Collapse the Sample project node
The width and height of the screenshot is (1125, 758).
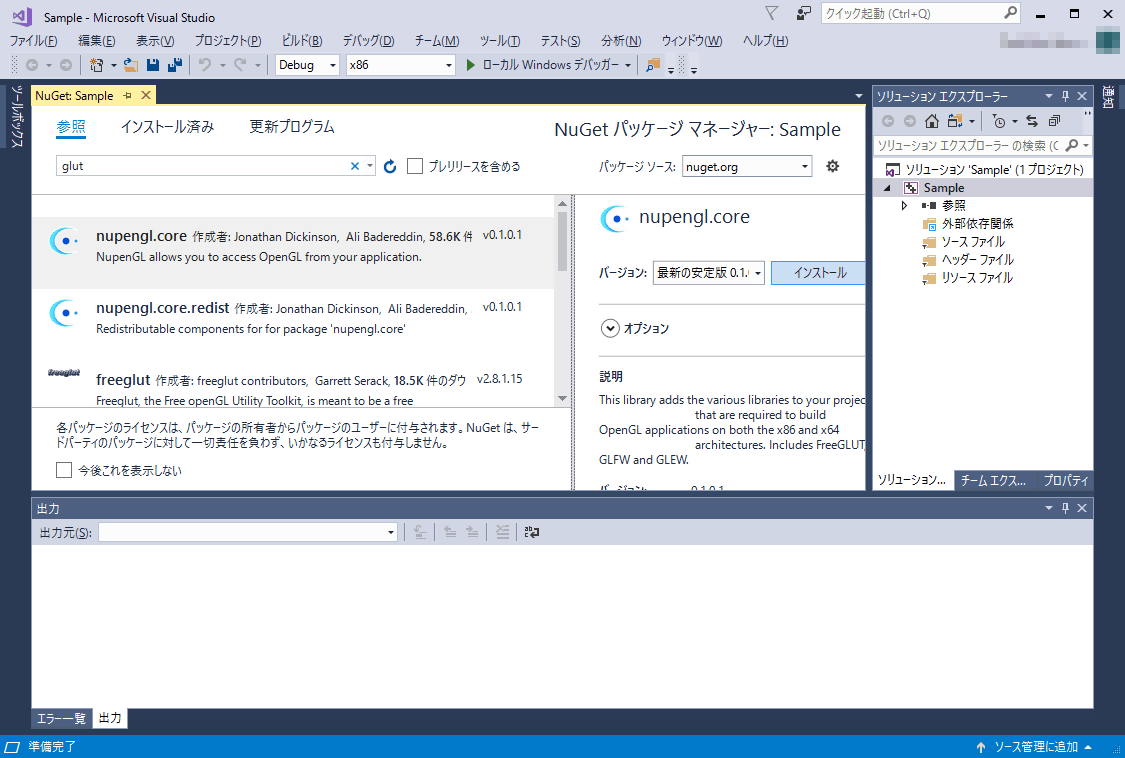[888, 188]
